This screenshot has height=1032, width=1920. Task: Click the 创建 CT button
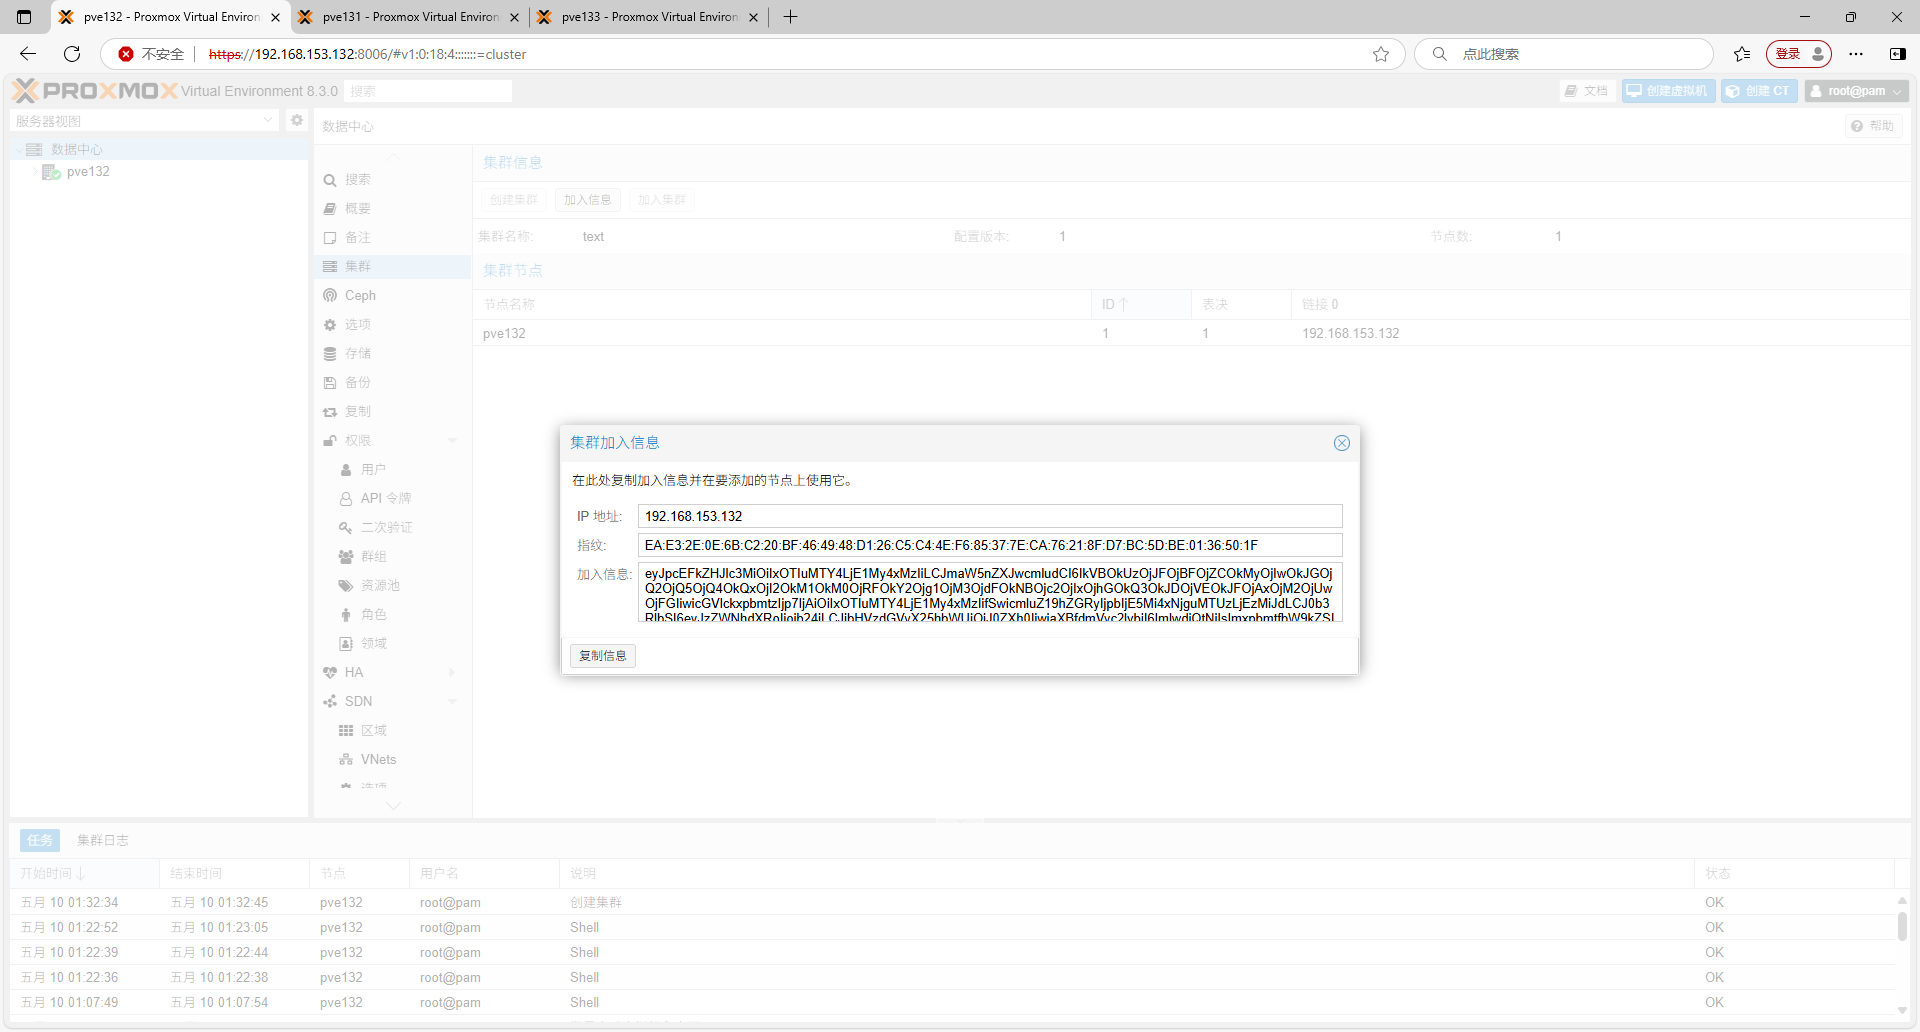(x=1759, y=91)
